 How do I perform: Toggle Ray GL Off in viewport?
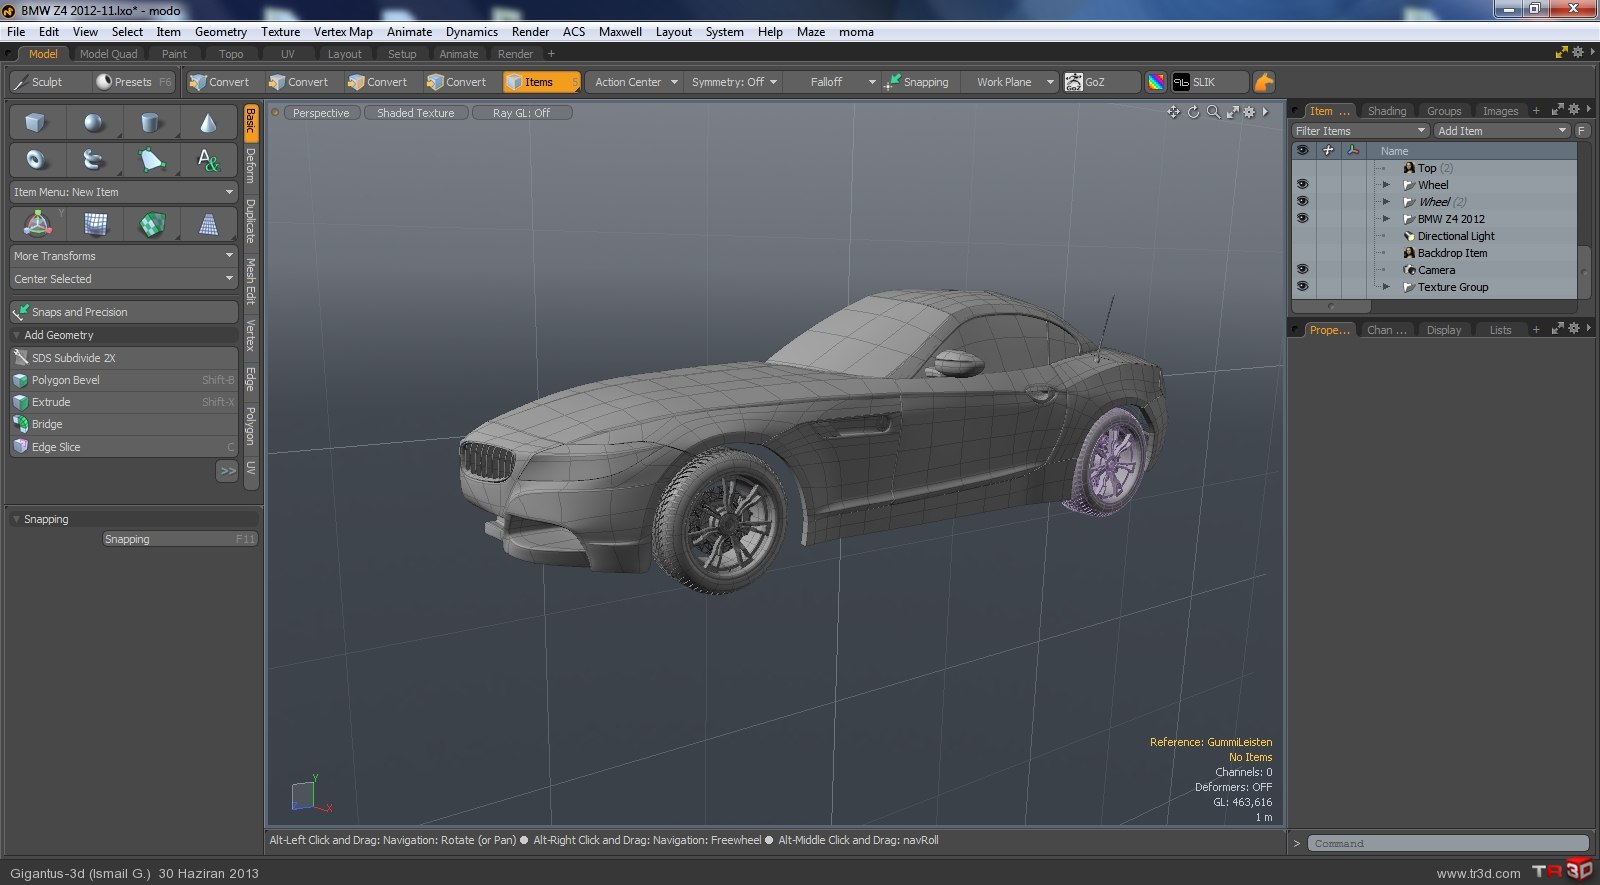pyautogui.click(x=521, y=113)
